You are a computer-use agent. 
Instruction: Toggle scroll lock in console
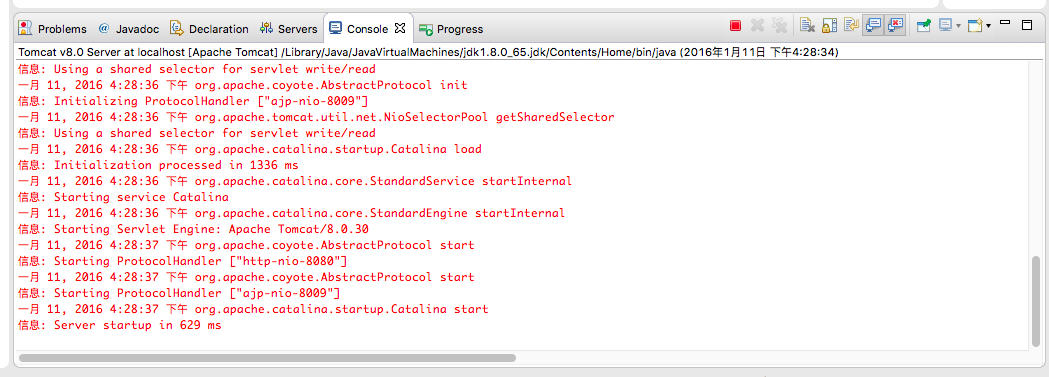pos(830,26)
